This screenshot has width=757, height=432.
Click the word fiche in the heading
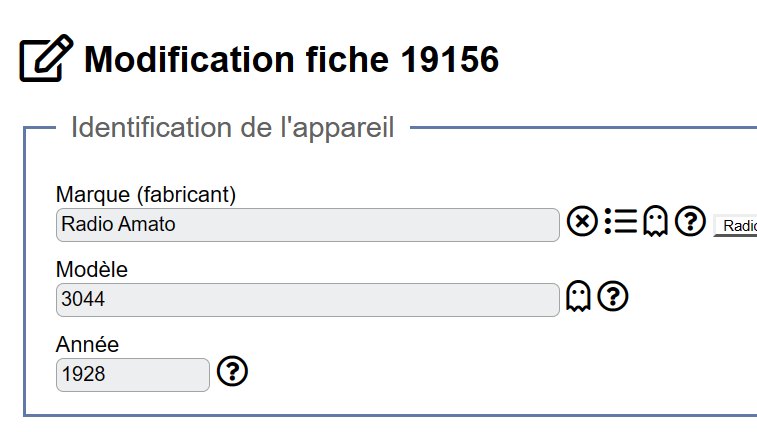pyautogui.click(x=347, y=59)
